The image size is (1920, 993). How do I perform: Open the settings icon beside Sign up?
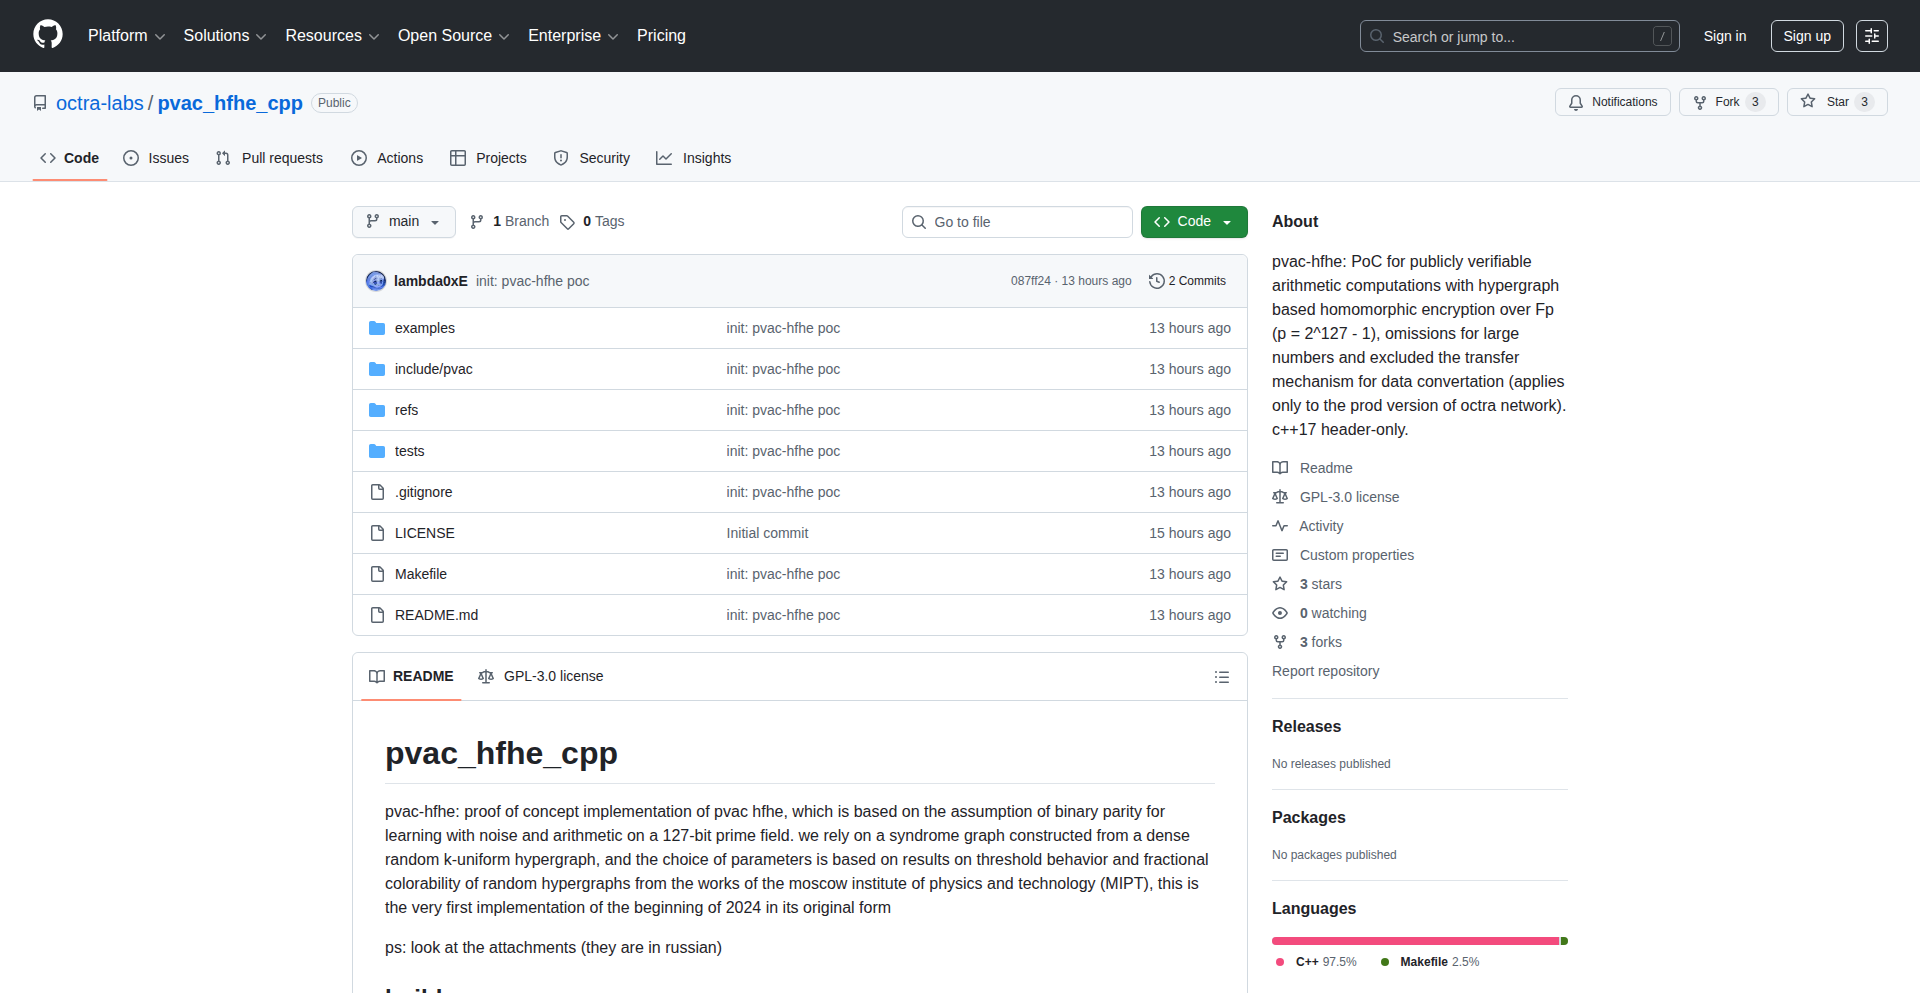(1871, 36)
